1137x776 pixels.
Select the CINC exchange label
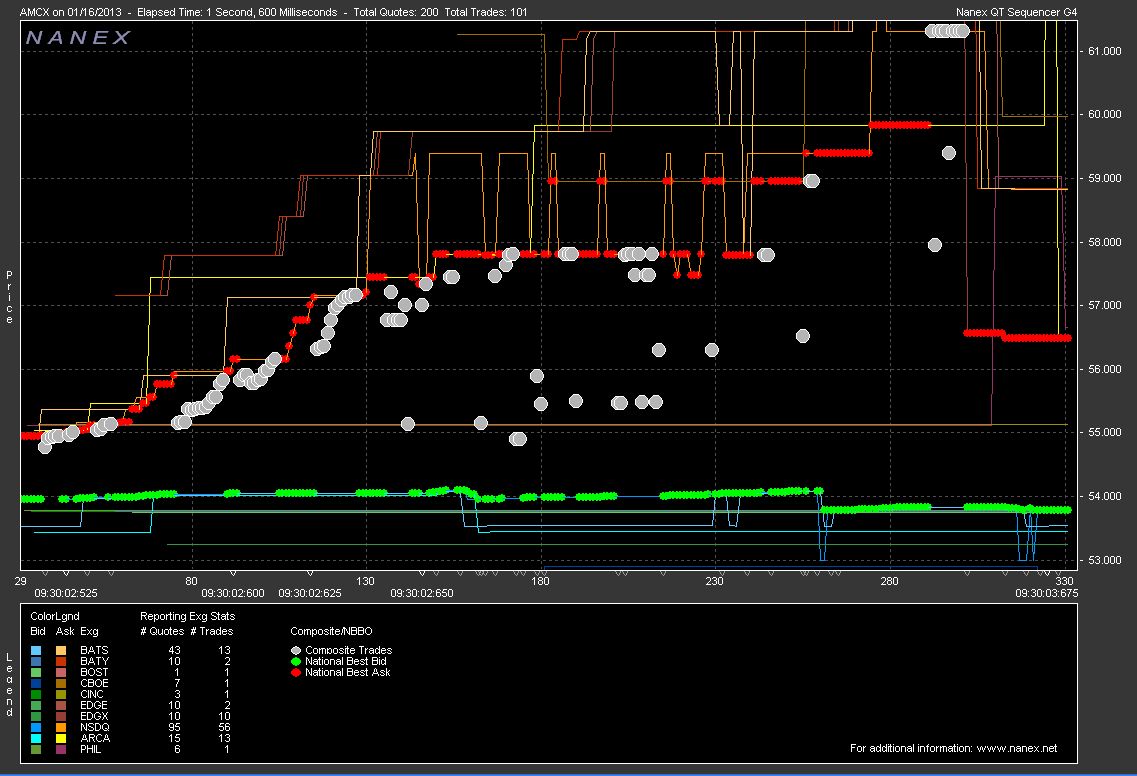pos(92,694)
